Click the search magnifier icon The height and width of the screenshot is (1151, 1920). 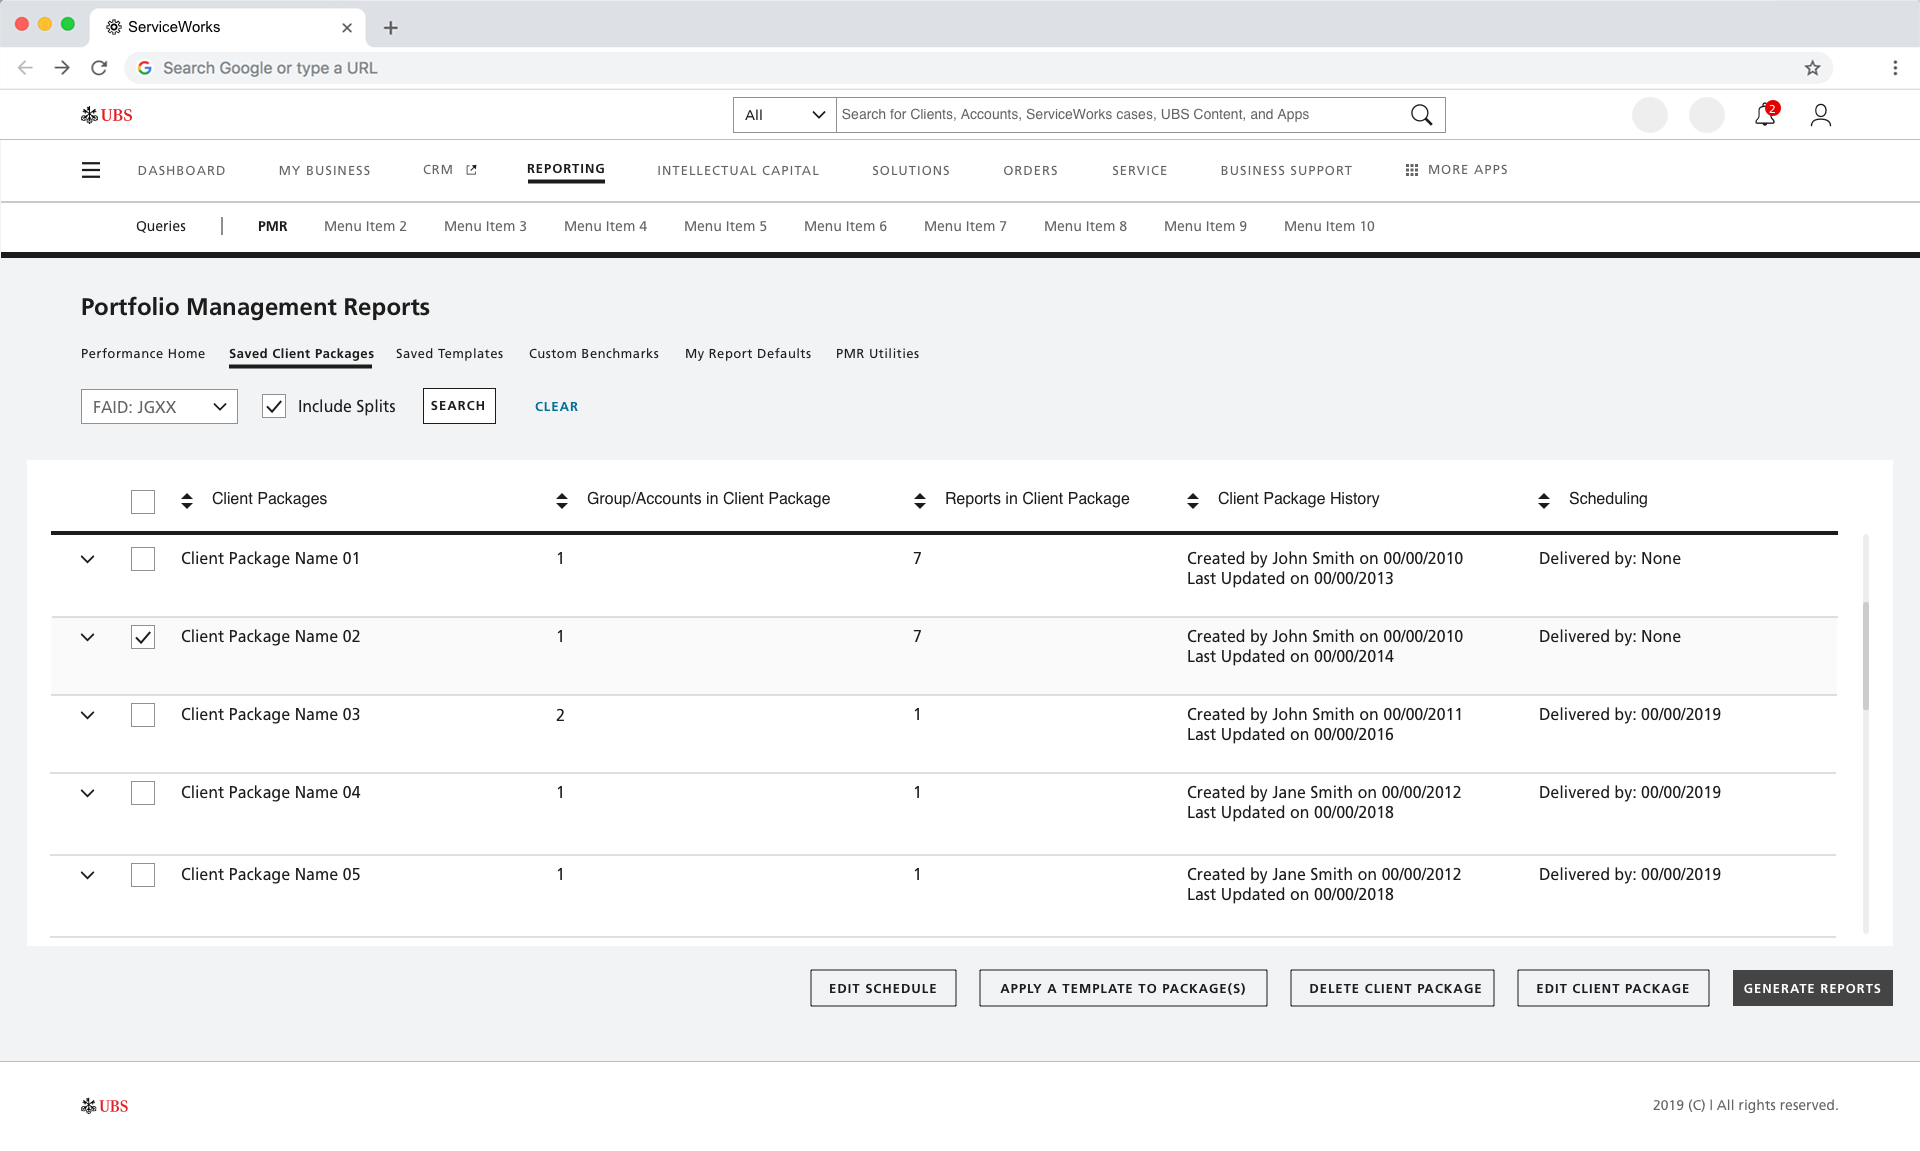point(1421,115)
